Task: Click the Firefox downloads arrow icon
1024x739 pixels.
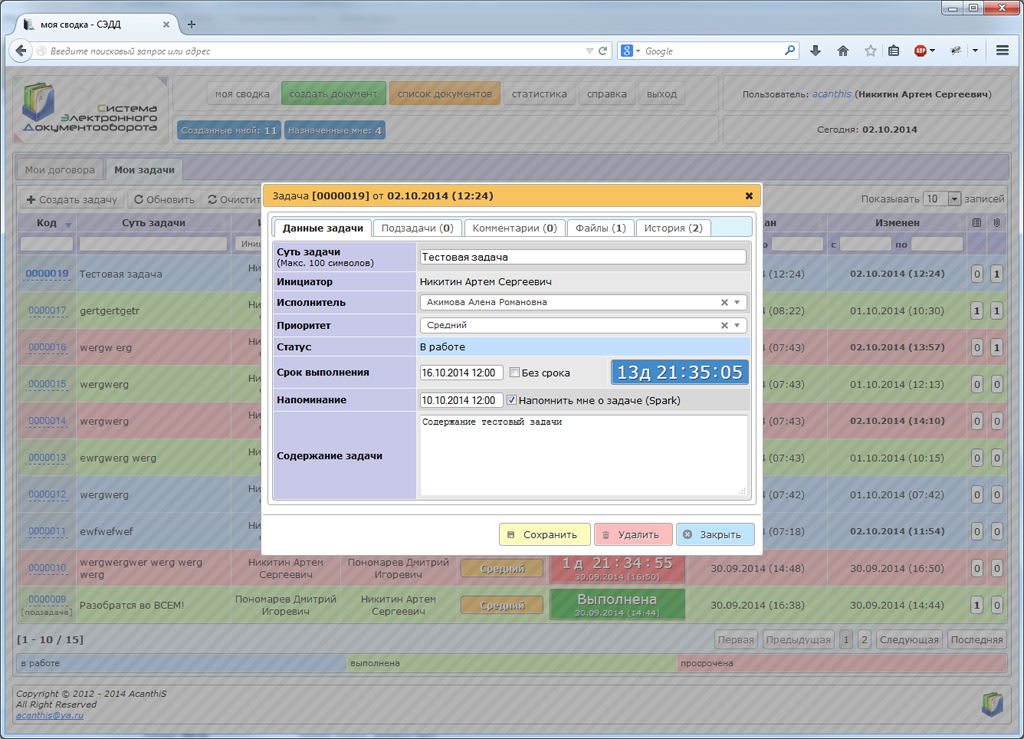Action: pyautogui.click(x=815, y=51)
